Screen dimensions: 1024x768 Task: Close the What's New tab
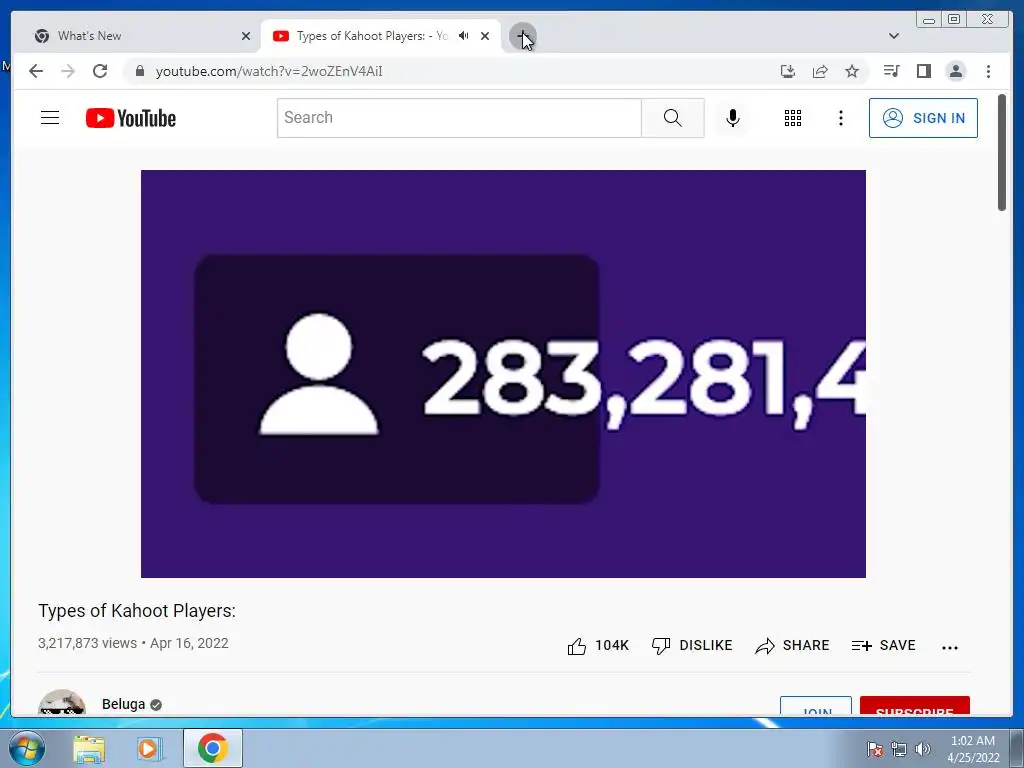[246, 36]
